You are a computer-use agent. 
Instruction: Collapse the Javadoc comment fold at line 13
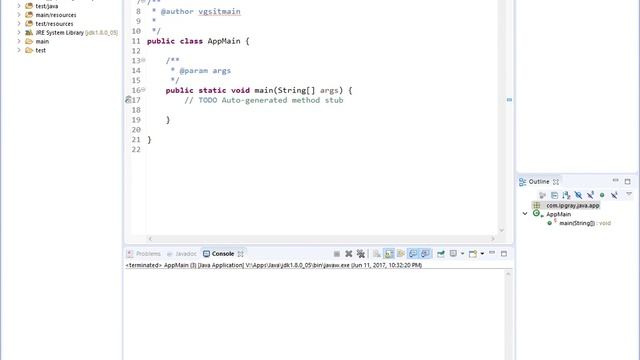(x=143, y=60)
